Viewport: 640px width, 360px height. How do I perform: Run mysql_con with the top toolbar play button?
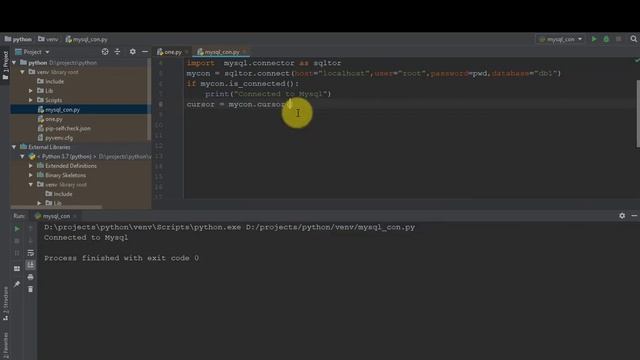594,39
